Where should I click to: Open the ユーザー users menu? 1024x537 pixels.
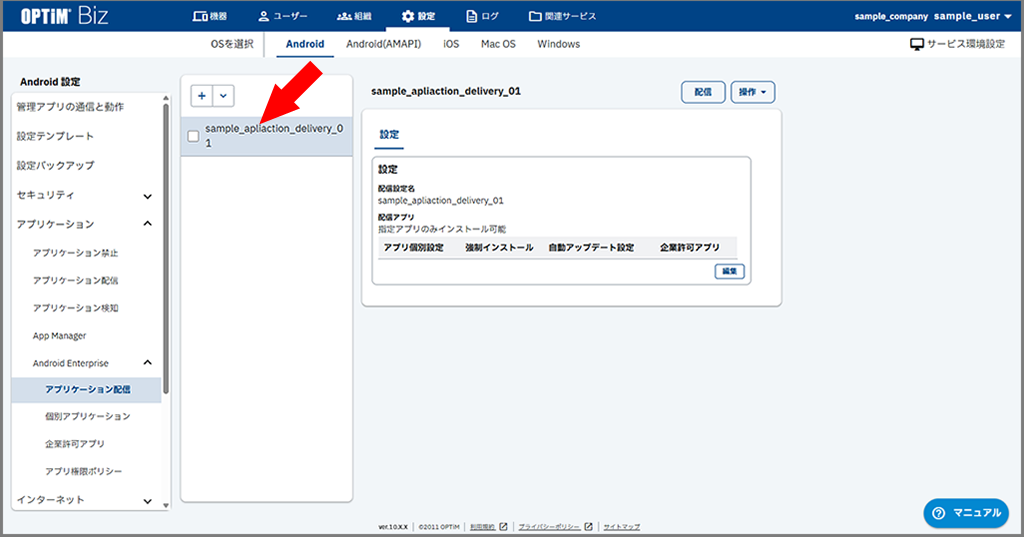click(x=282, y=16)
